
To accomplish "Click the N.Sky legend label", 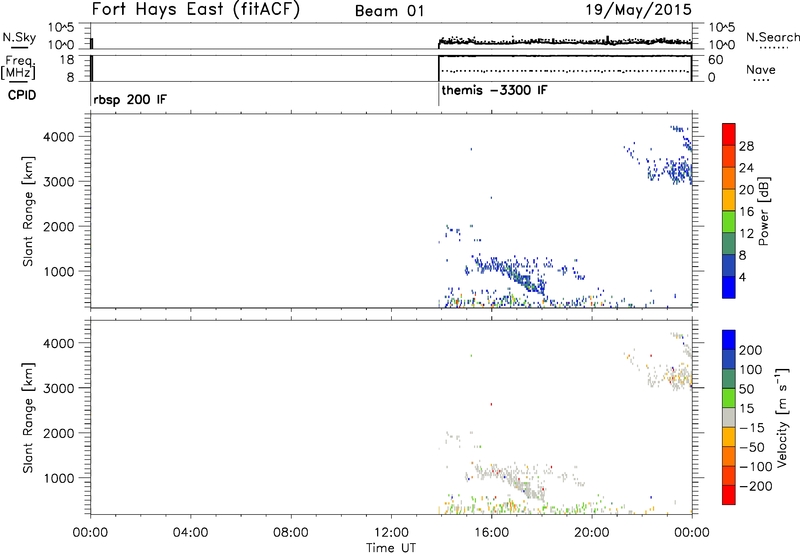I will [x=19, y=37].
